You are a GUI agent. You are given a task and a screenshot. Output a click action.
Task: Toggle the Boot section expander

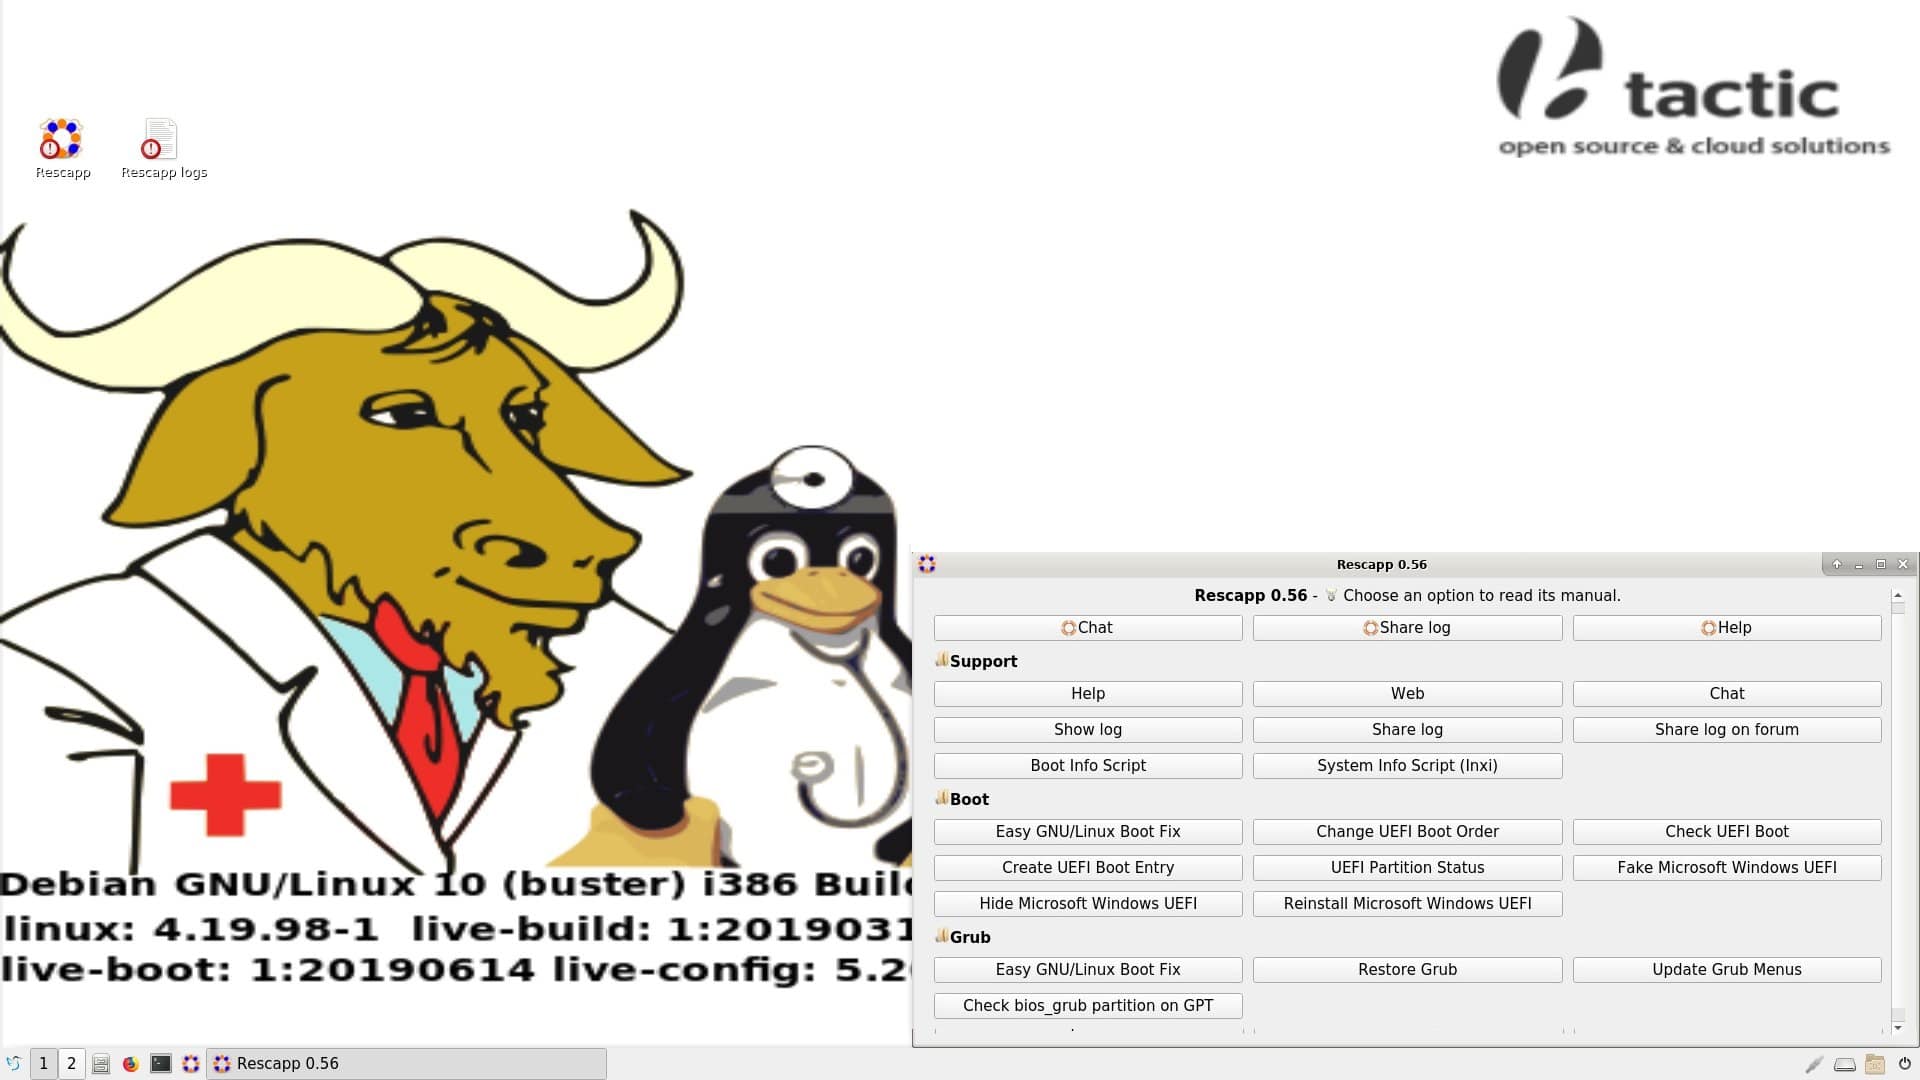point(940,798)
